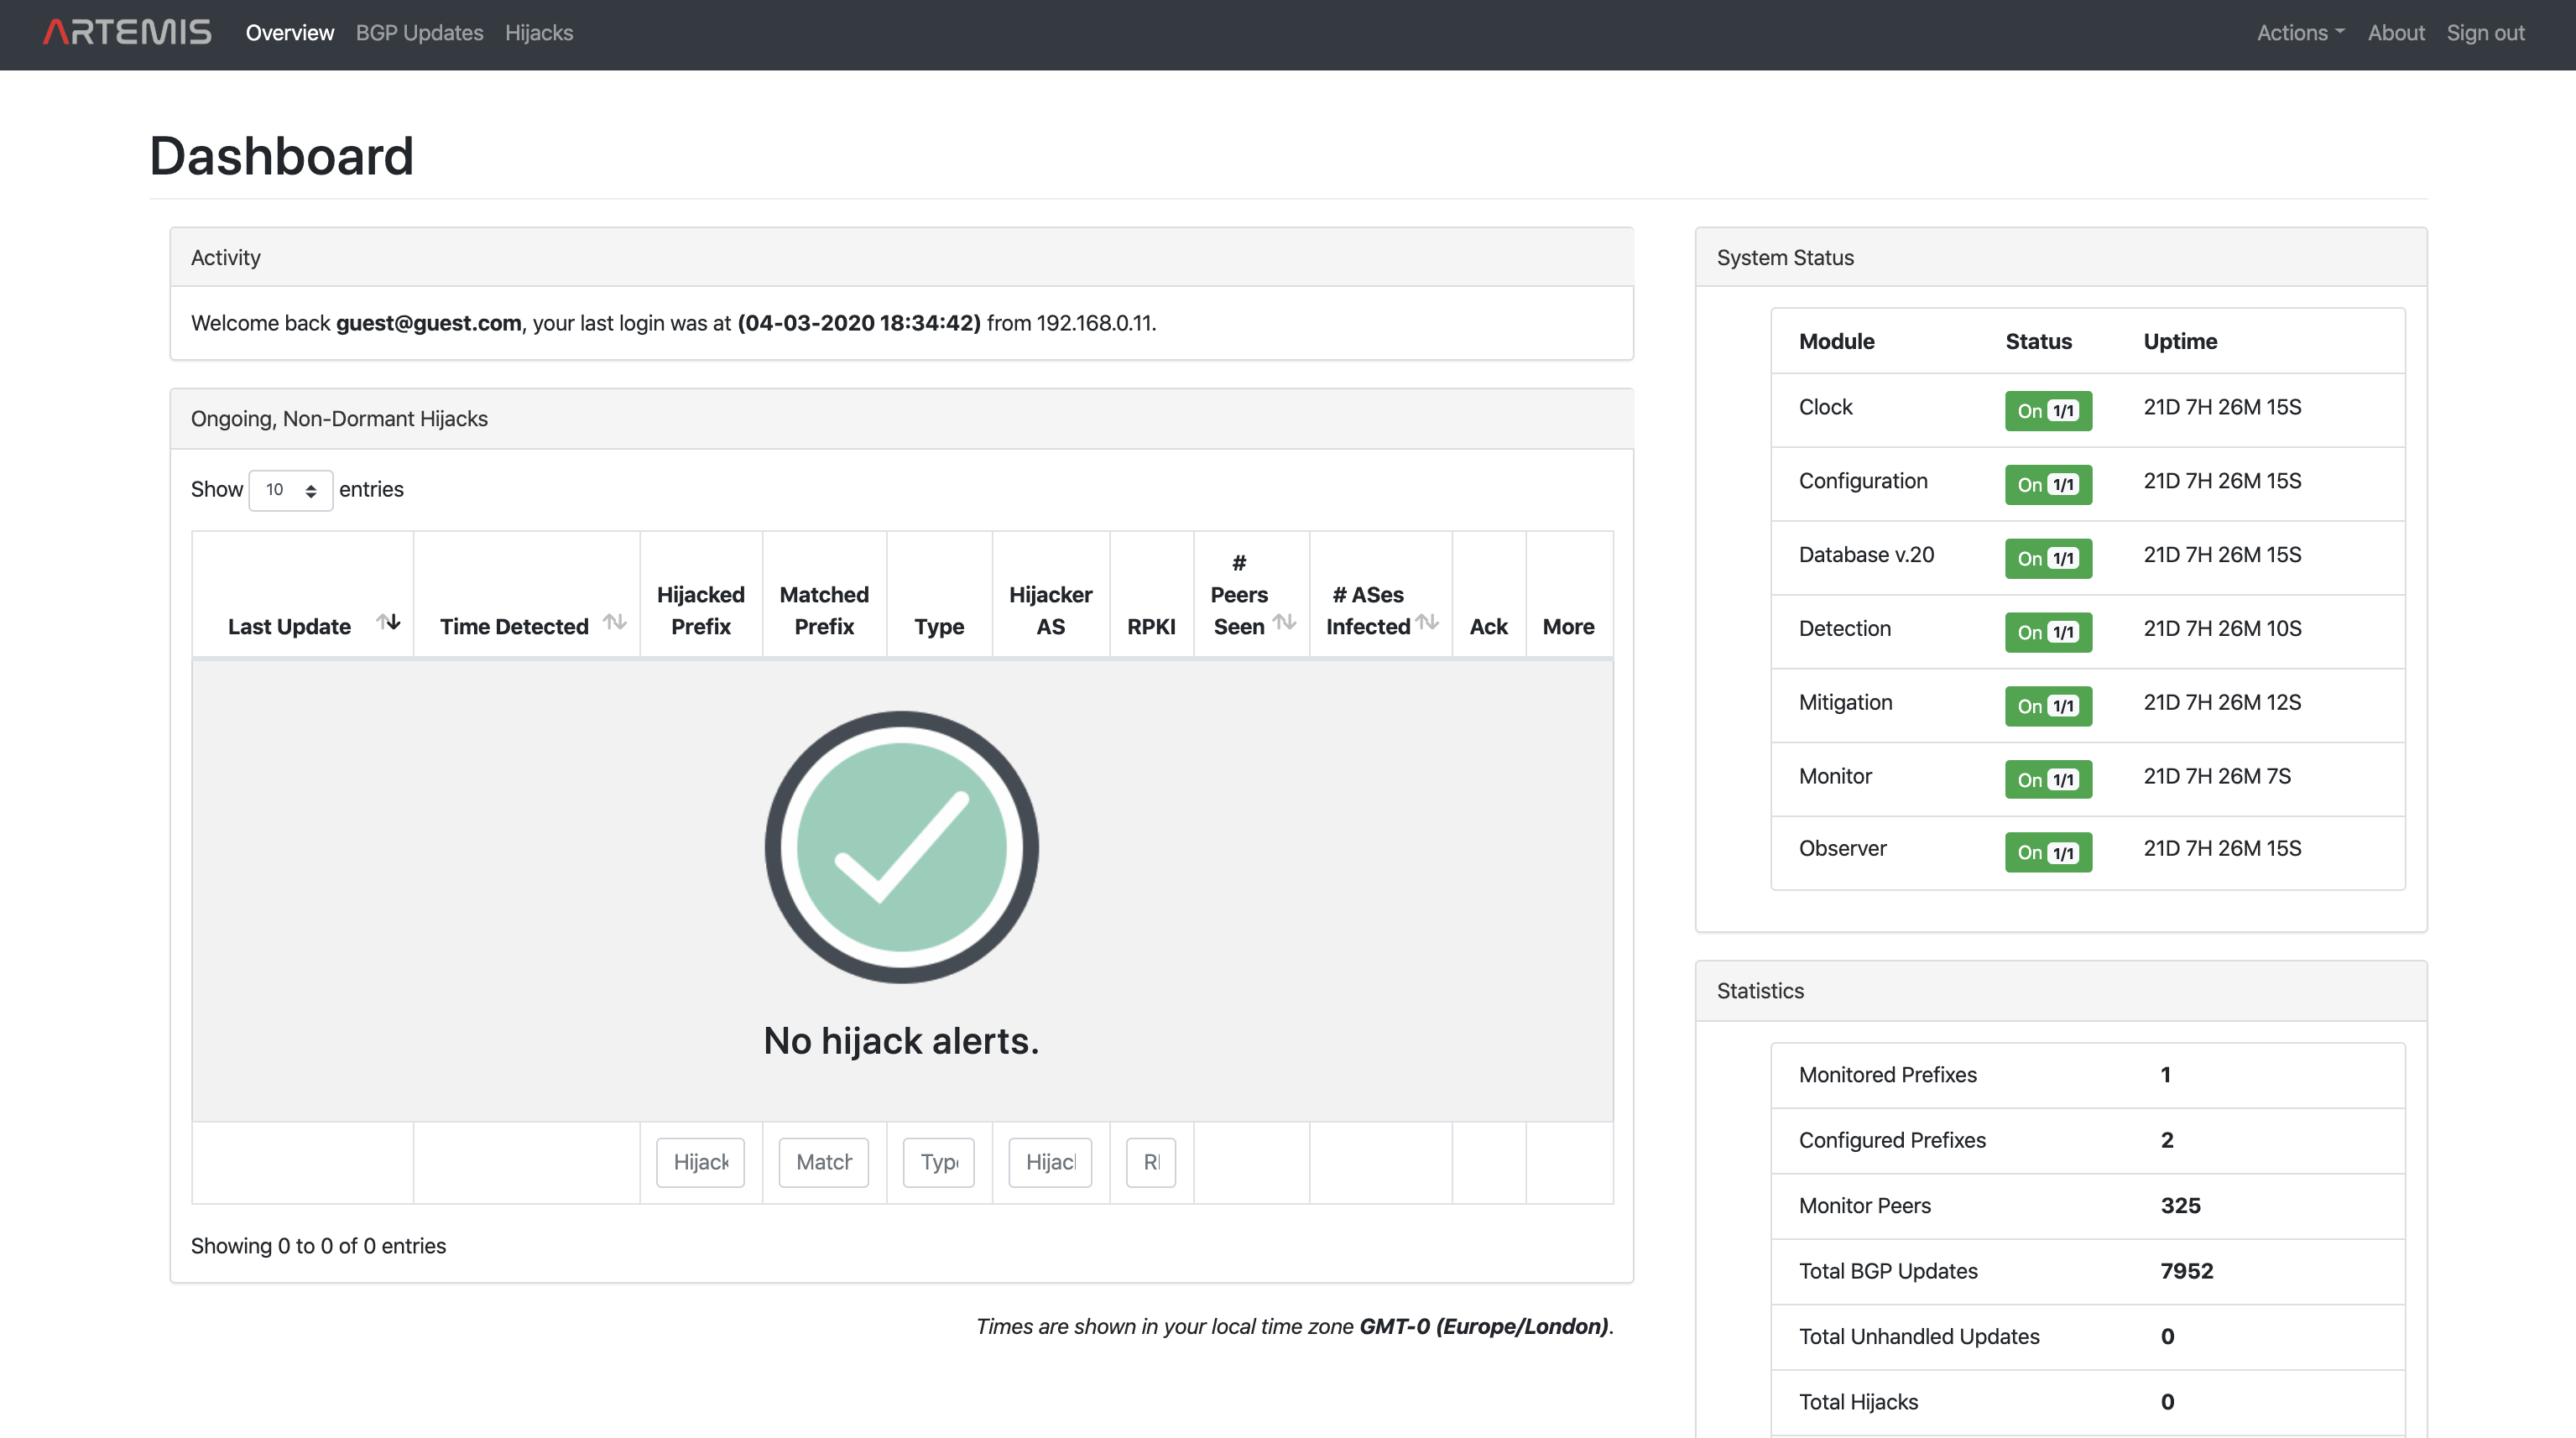The height and width of the screenshot is (1438, 2576).
Task: Click the Clock module On 1/1 badge
Action: pos(2047,411)
